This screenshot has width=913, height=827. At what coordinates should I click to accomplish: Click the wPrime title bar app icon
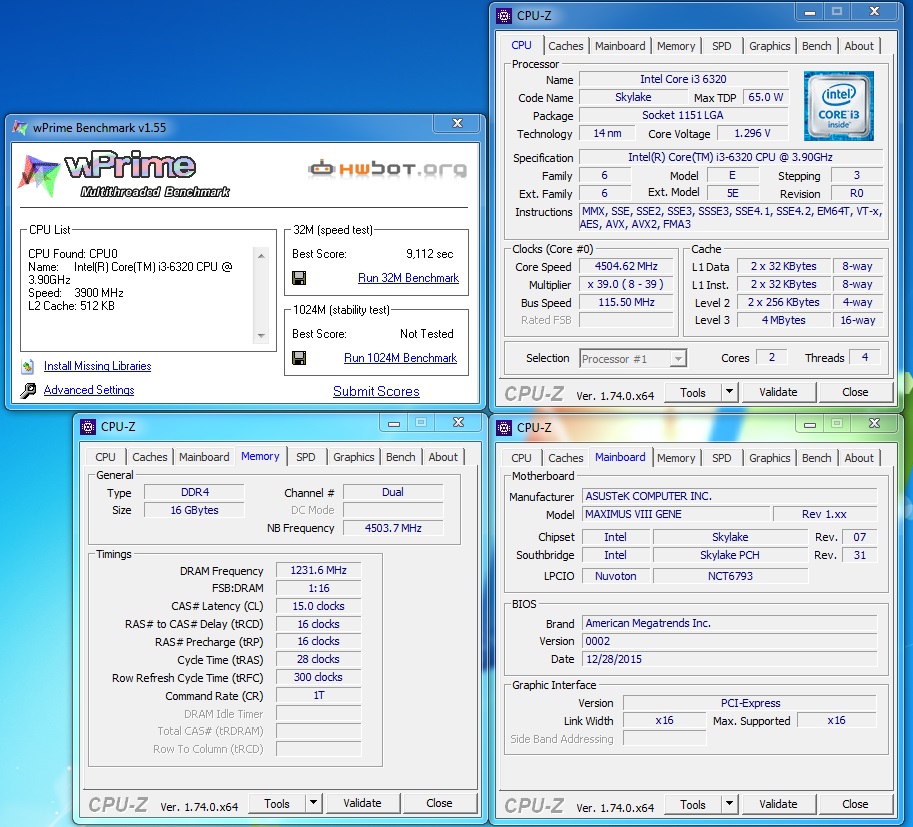pos(20,128)
